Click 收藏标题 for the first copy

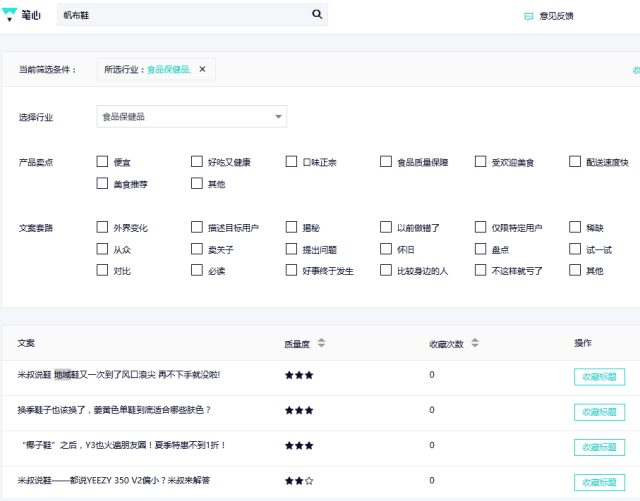coord(599,376)
